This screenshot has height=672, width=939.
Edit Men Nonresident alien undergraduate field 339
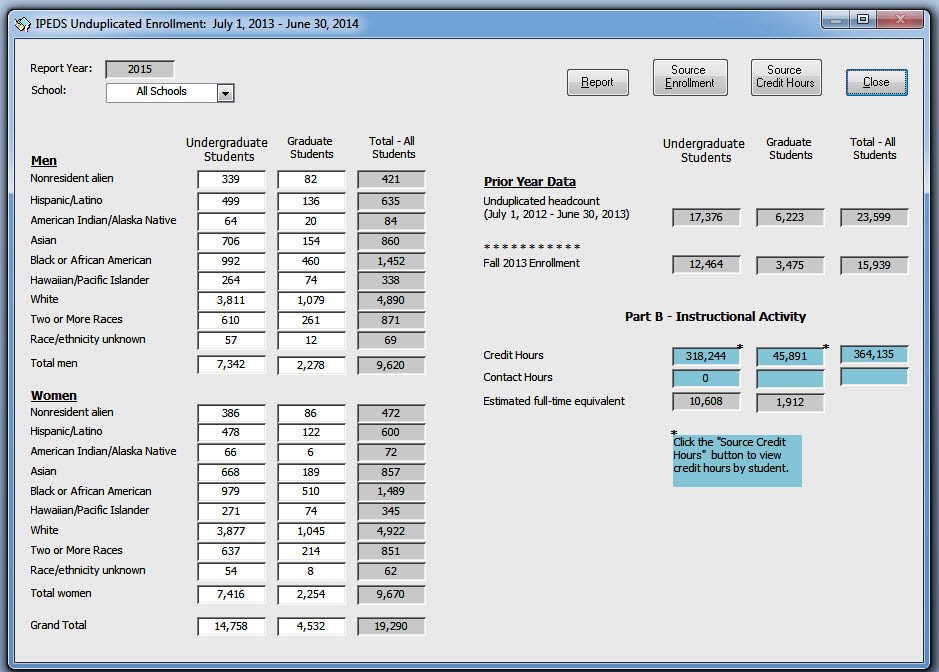point(231,180)
